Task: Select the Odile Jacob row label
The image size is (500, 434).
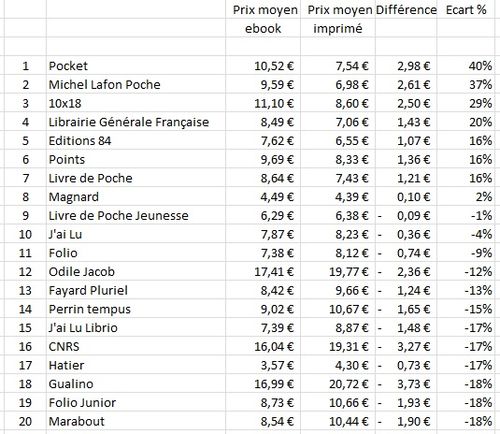Action: [136, 272]
